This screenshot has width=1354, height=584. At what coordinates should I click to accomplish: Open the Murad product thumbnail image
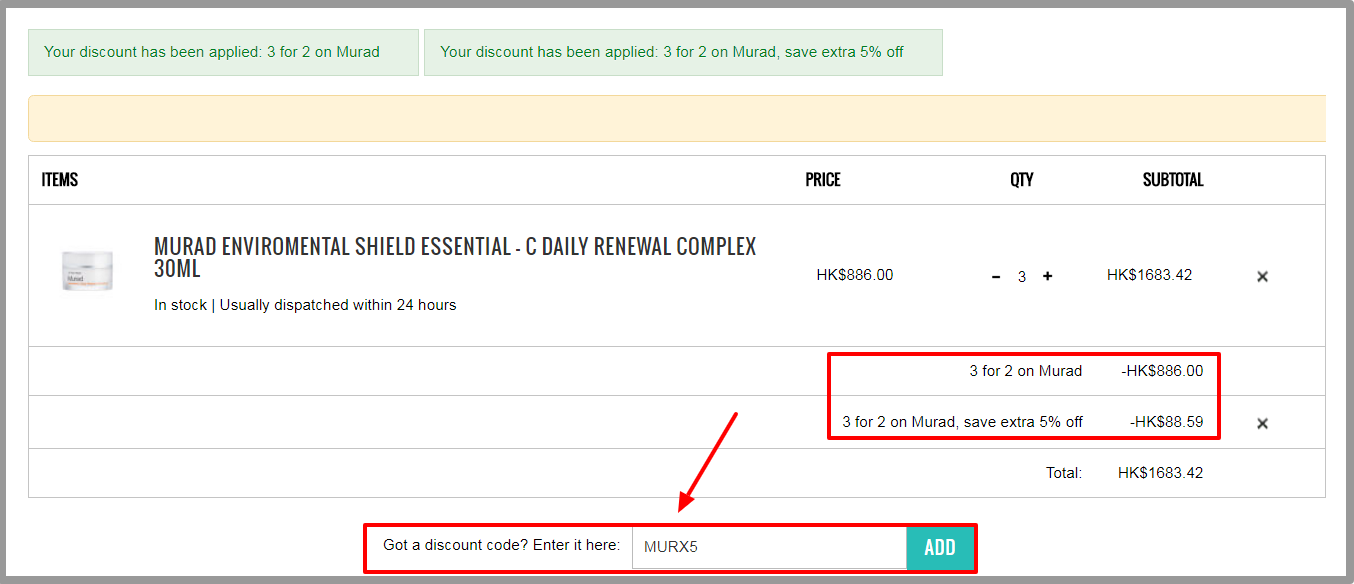[86, 270]
